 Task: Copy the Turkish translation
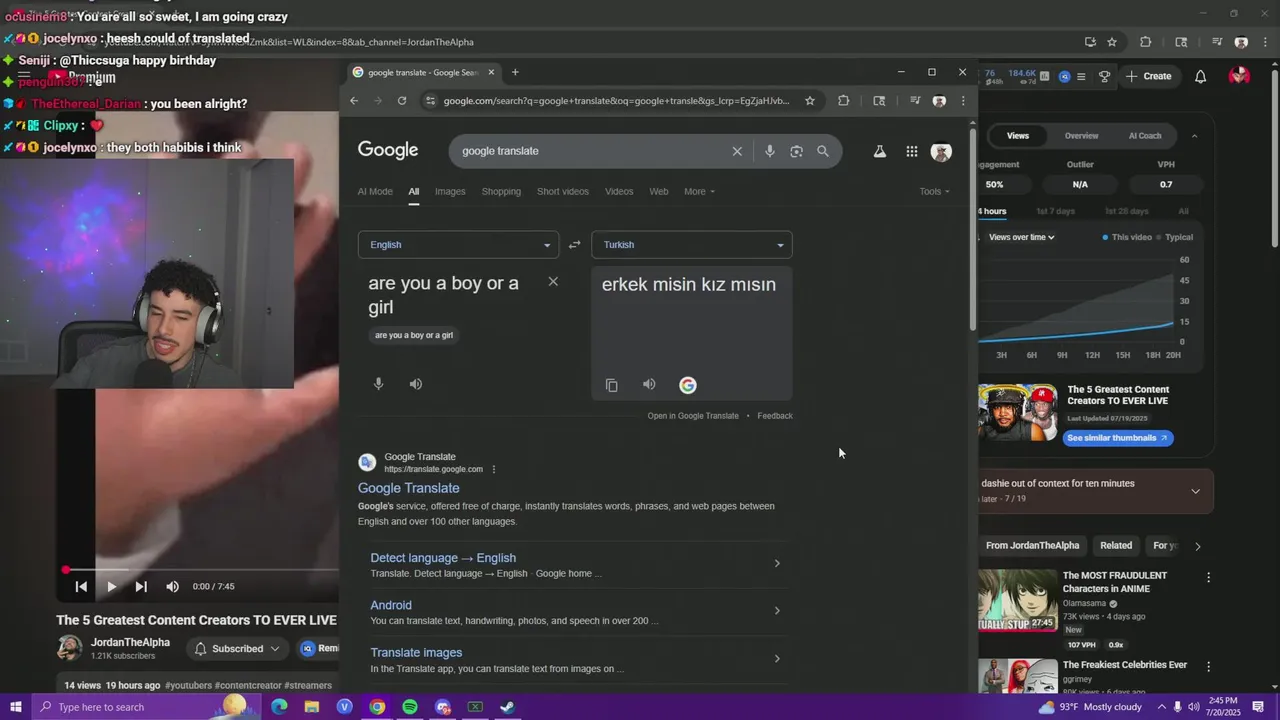click(612, 385)
